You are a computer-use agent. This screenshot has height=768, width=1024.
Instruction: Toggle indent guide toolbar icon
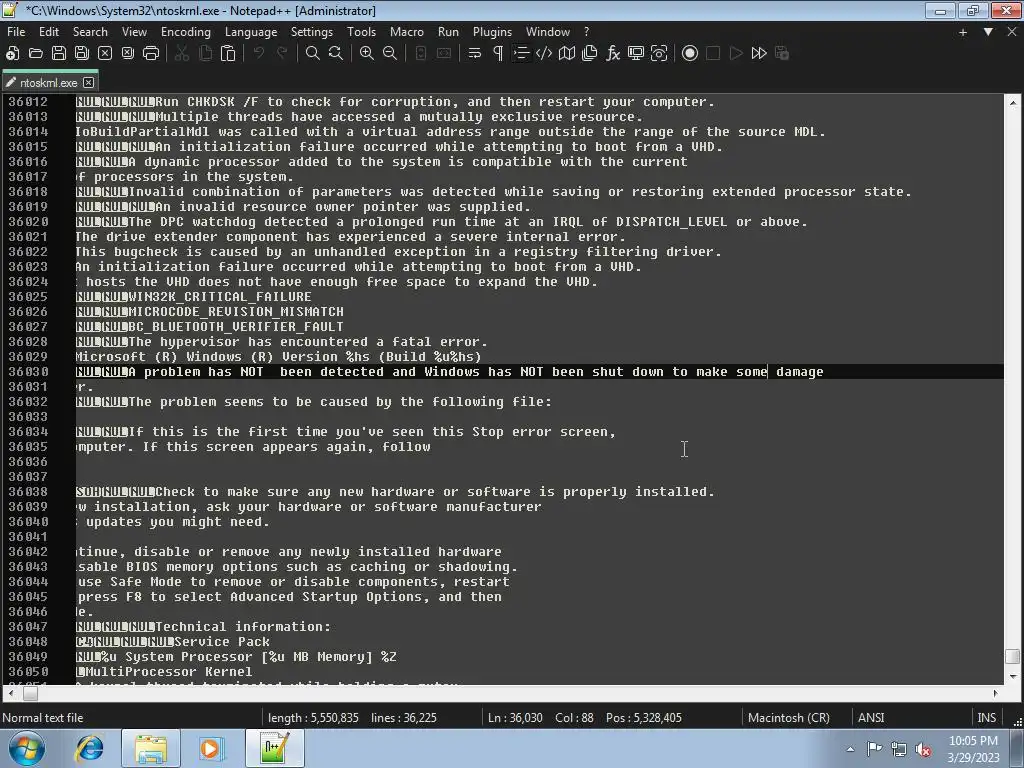520,54
